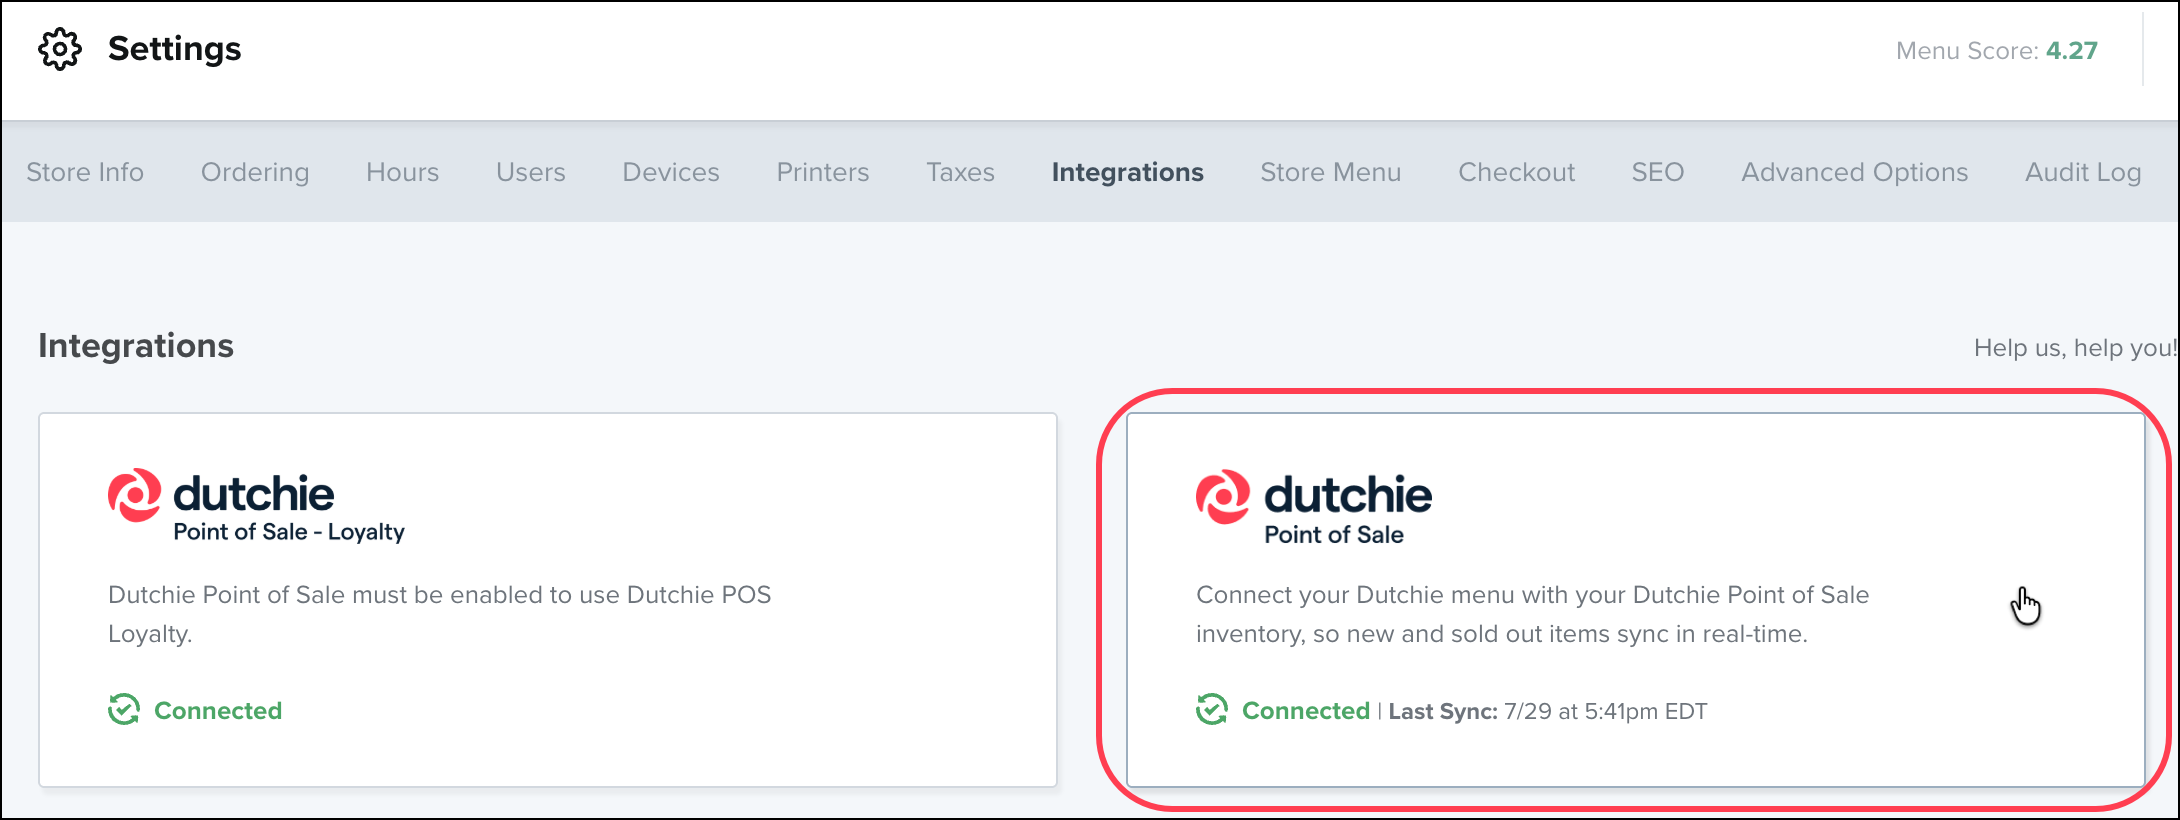This screenshot has height=820, width=2180.
Task: Go to the Hours tab
Action: pyautogui.click(x=402, y=172)
